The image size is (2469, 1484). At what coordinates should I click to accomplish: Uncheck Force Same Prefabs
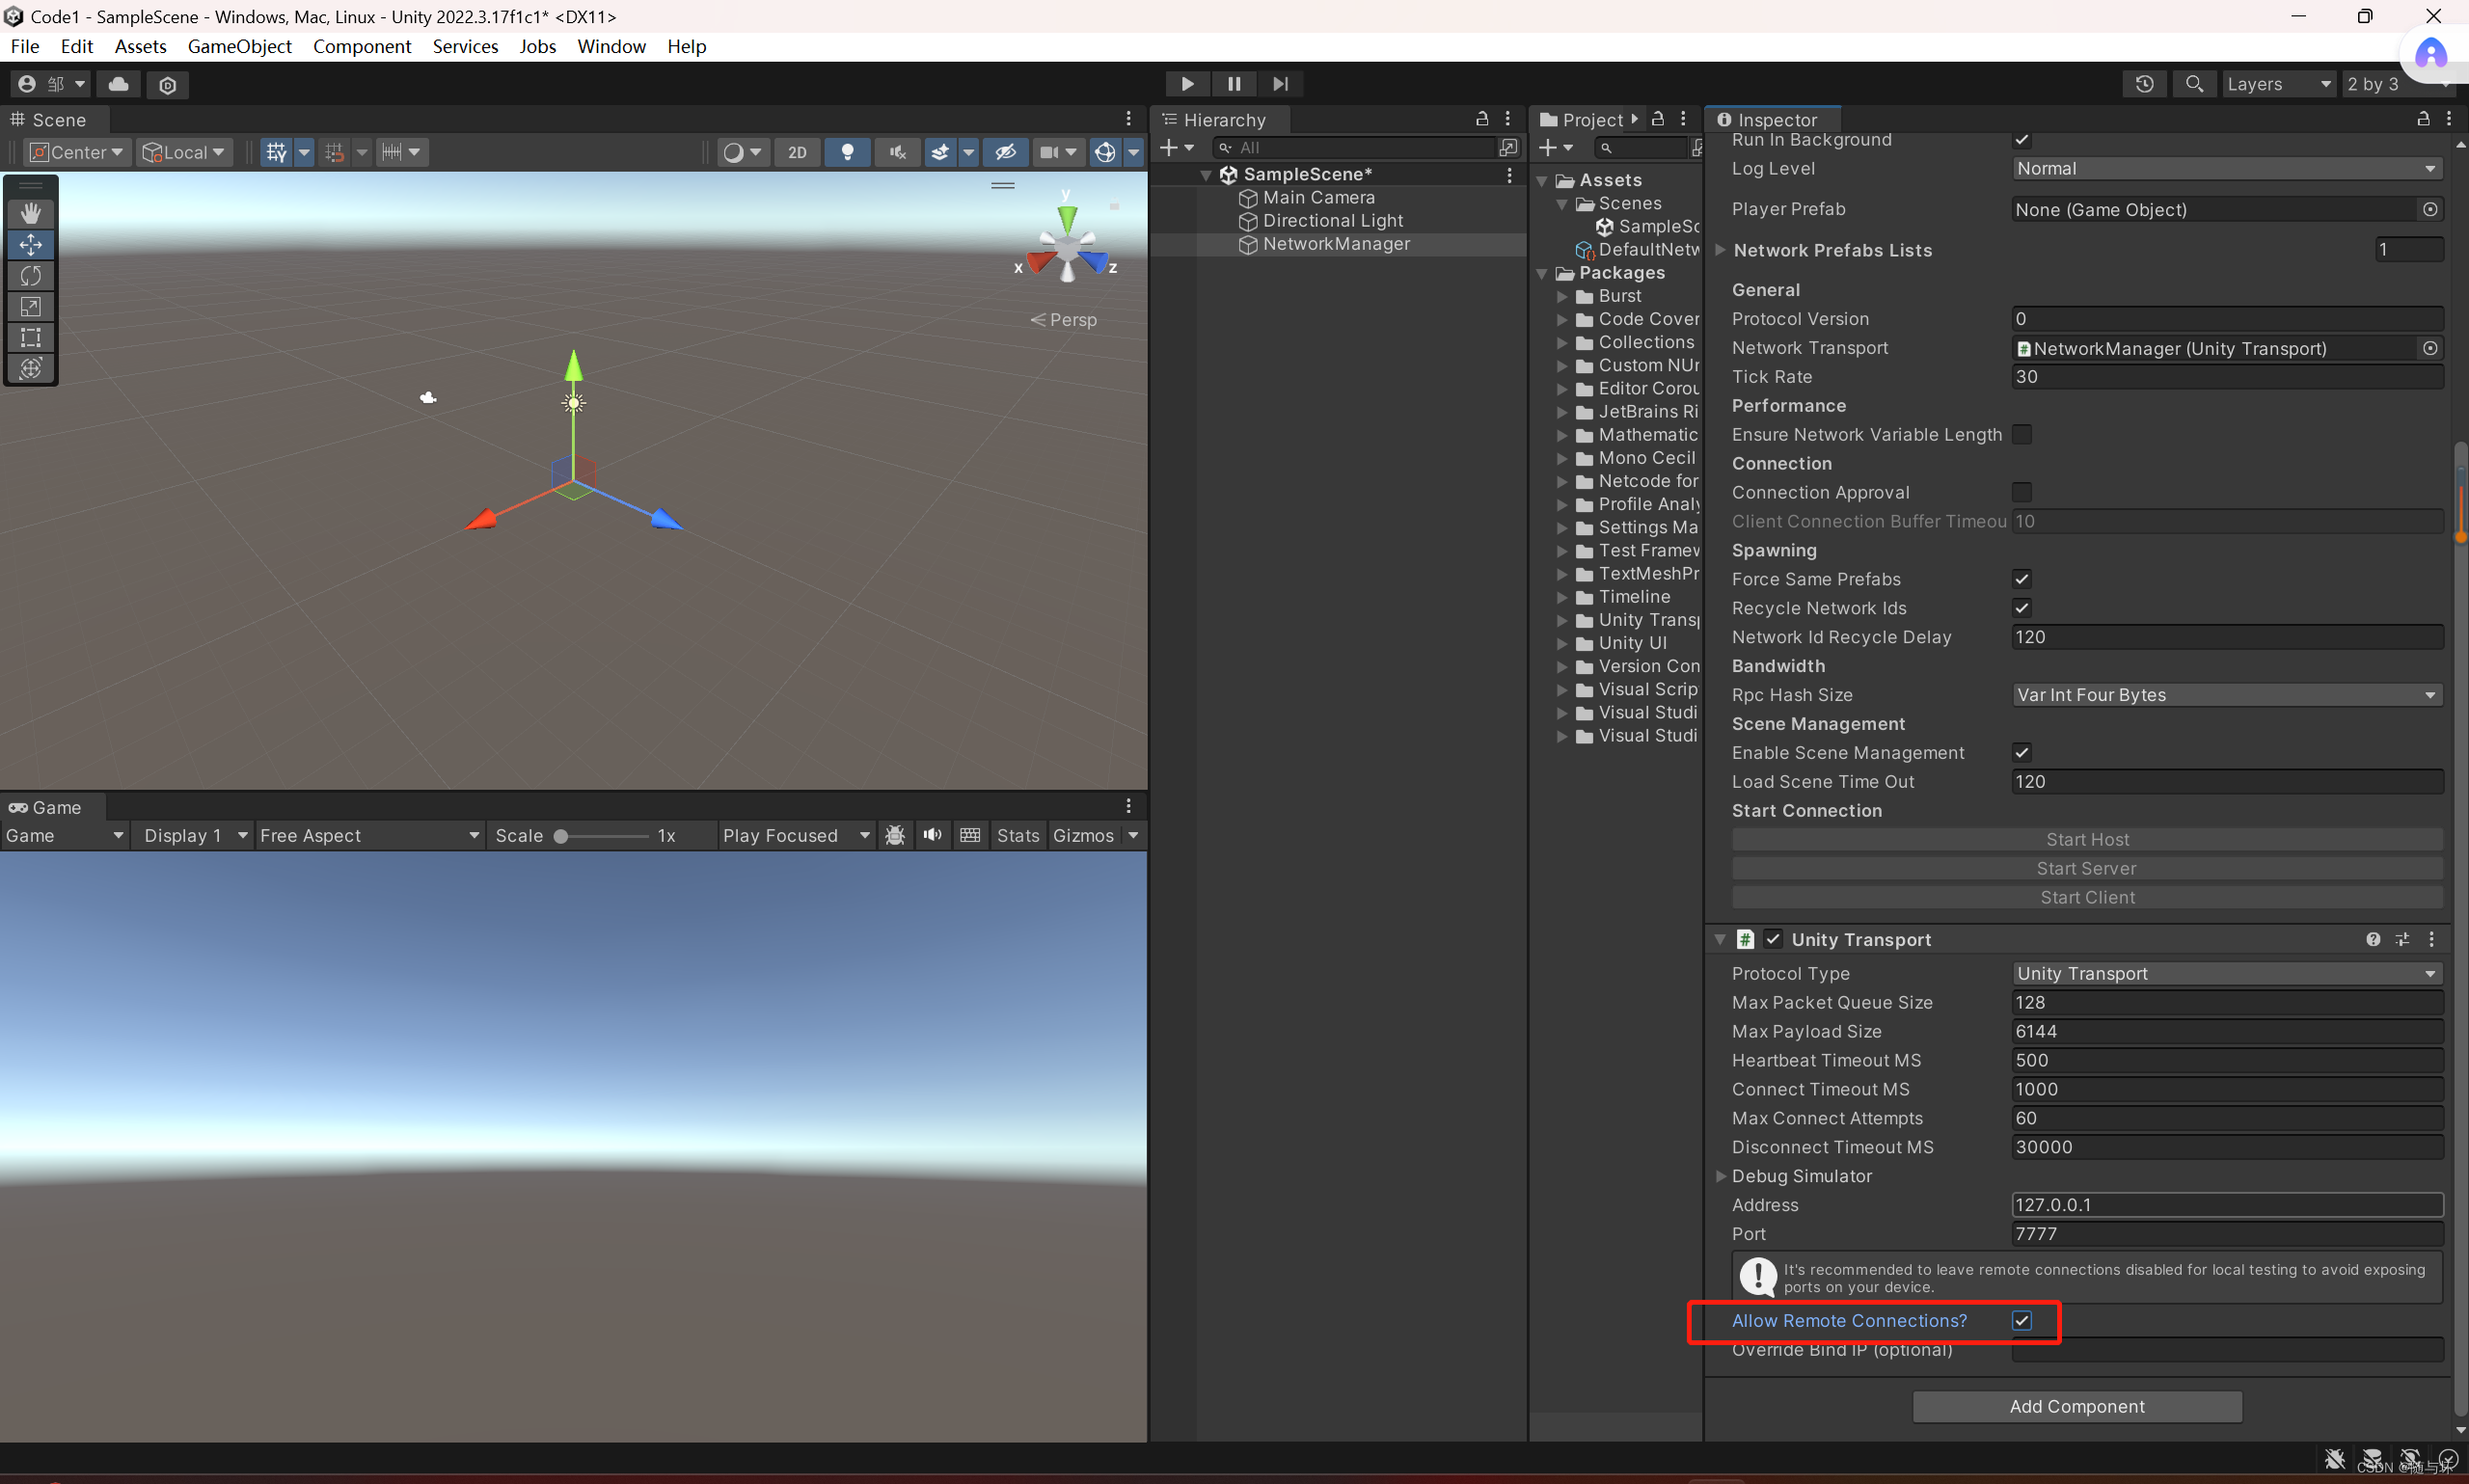(2022, 579)
